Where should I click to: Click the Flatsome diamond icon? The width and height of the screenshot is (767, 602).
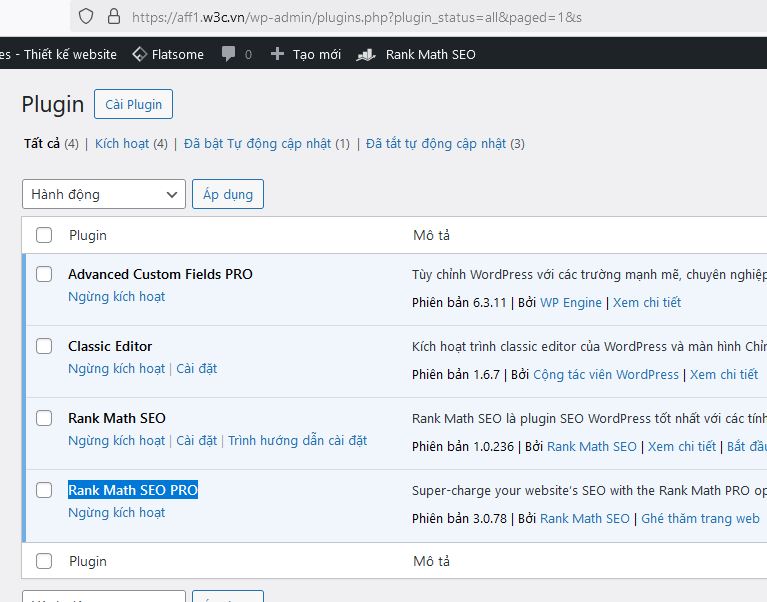(139, 54)
